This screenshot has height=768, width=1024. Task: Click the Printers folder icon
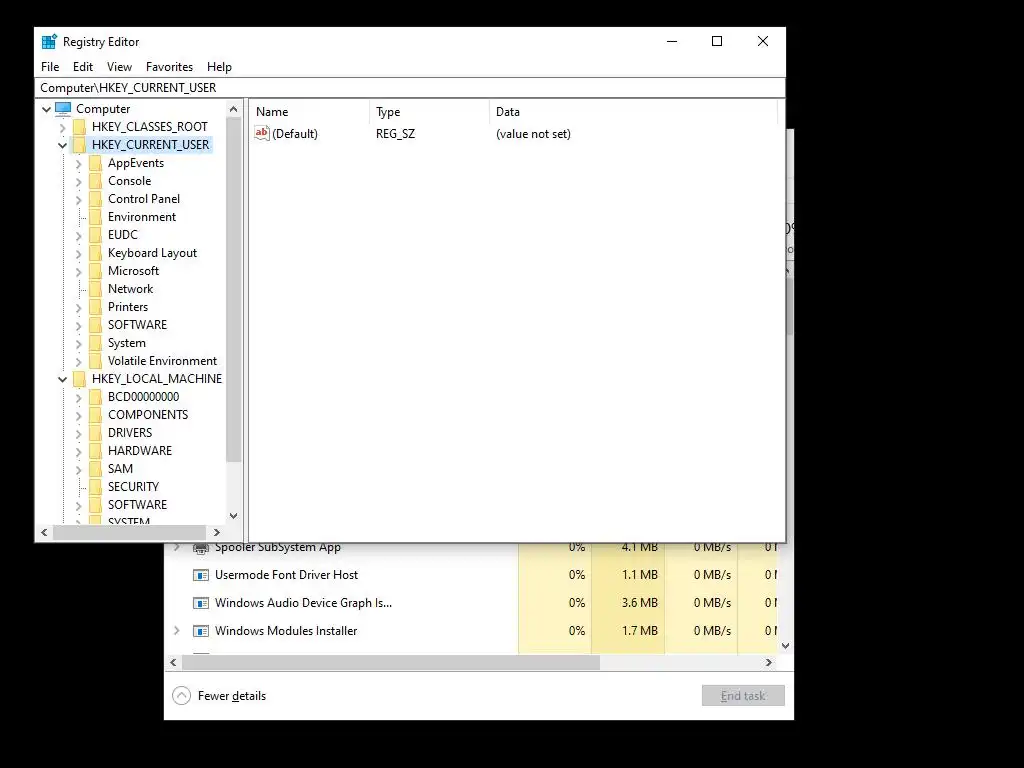click(x=95, y=307)
